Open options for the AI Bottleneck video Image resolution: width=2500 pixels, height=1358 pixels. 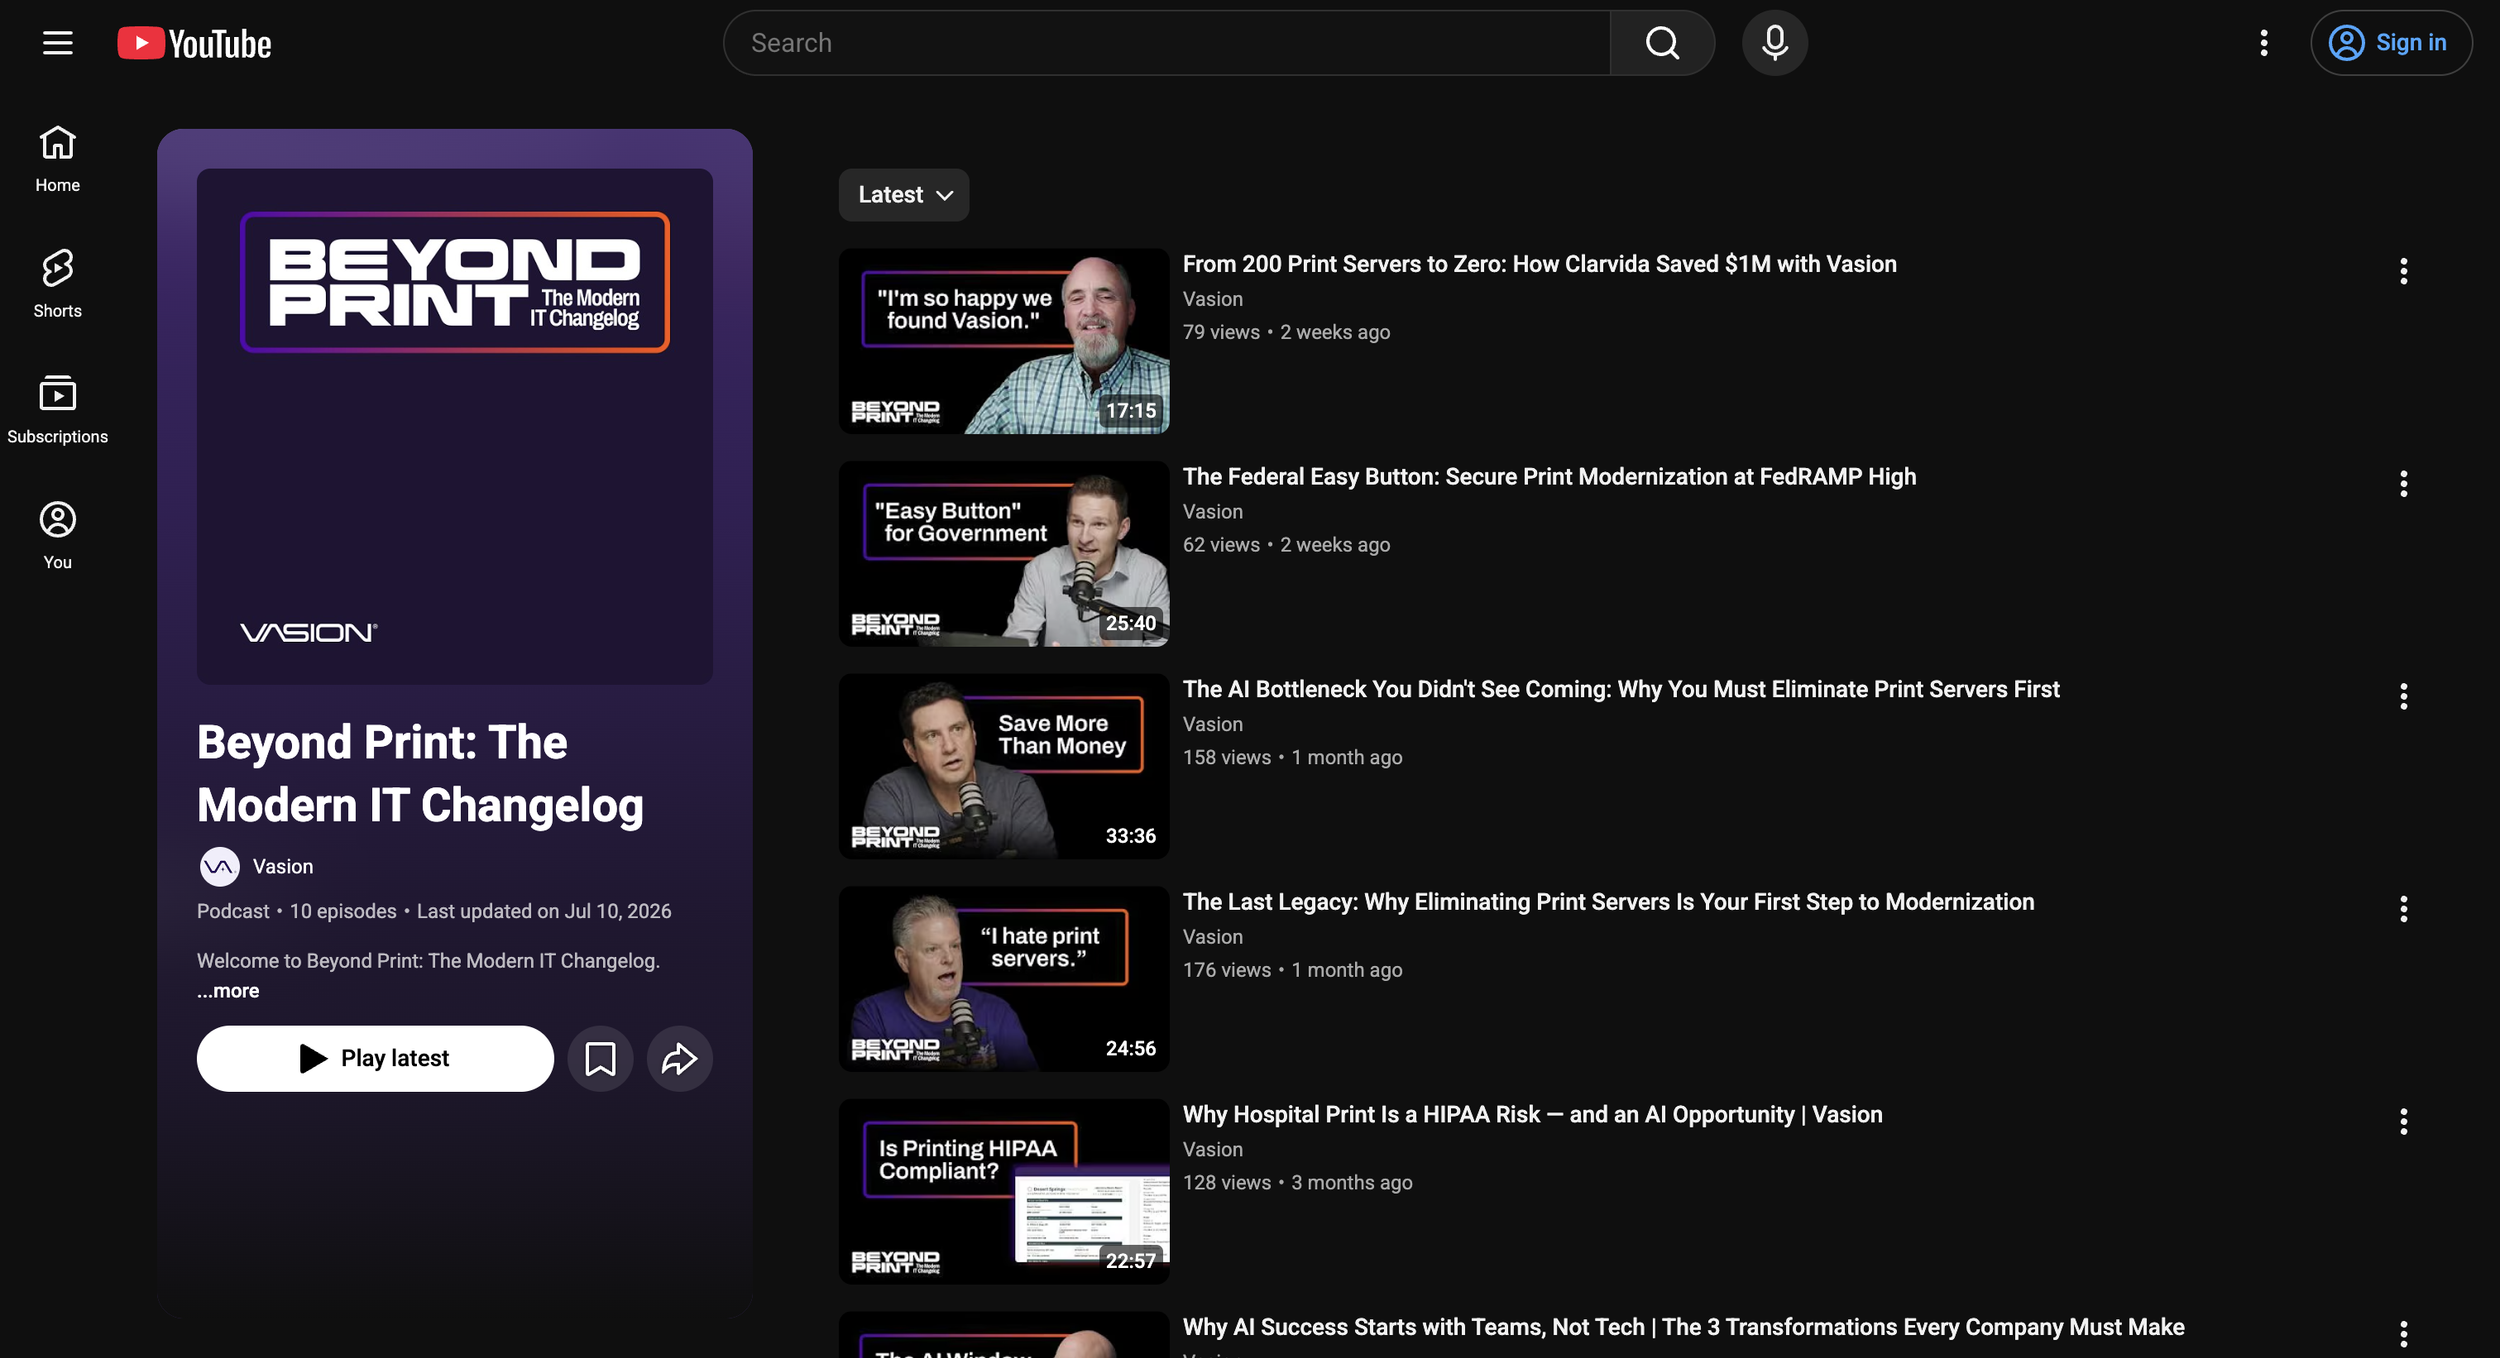point(2404,696)
